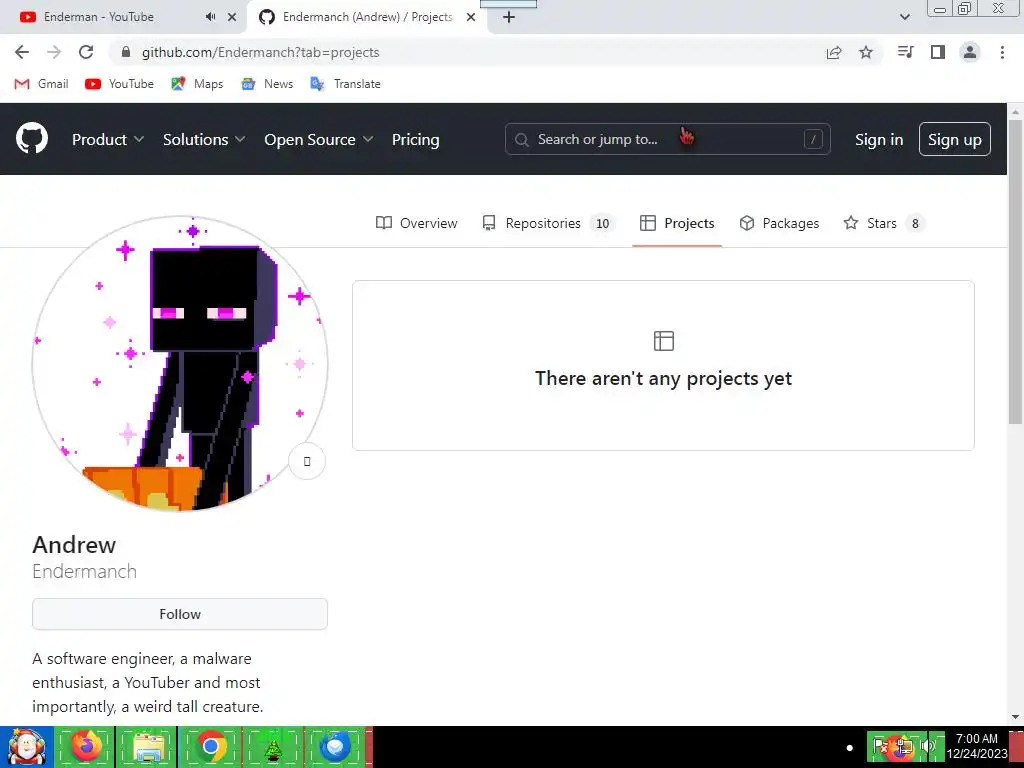1024x768 pixels.
Task: Switch to the Overview tab
Action: click(x=417, y=223)
